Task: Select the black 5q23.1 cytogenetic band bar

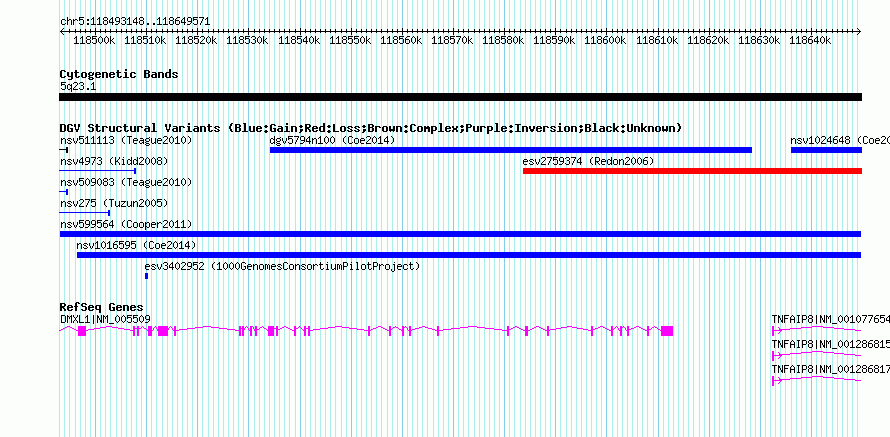Action: point(460,97)
